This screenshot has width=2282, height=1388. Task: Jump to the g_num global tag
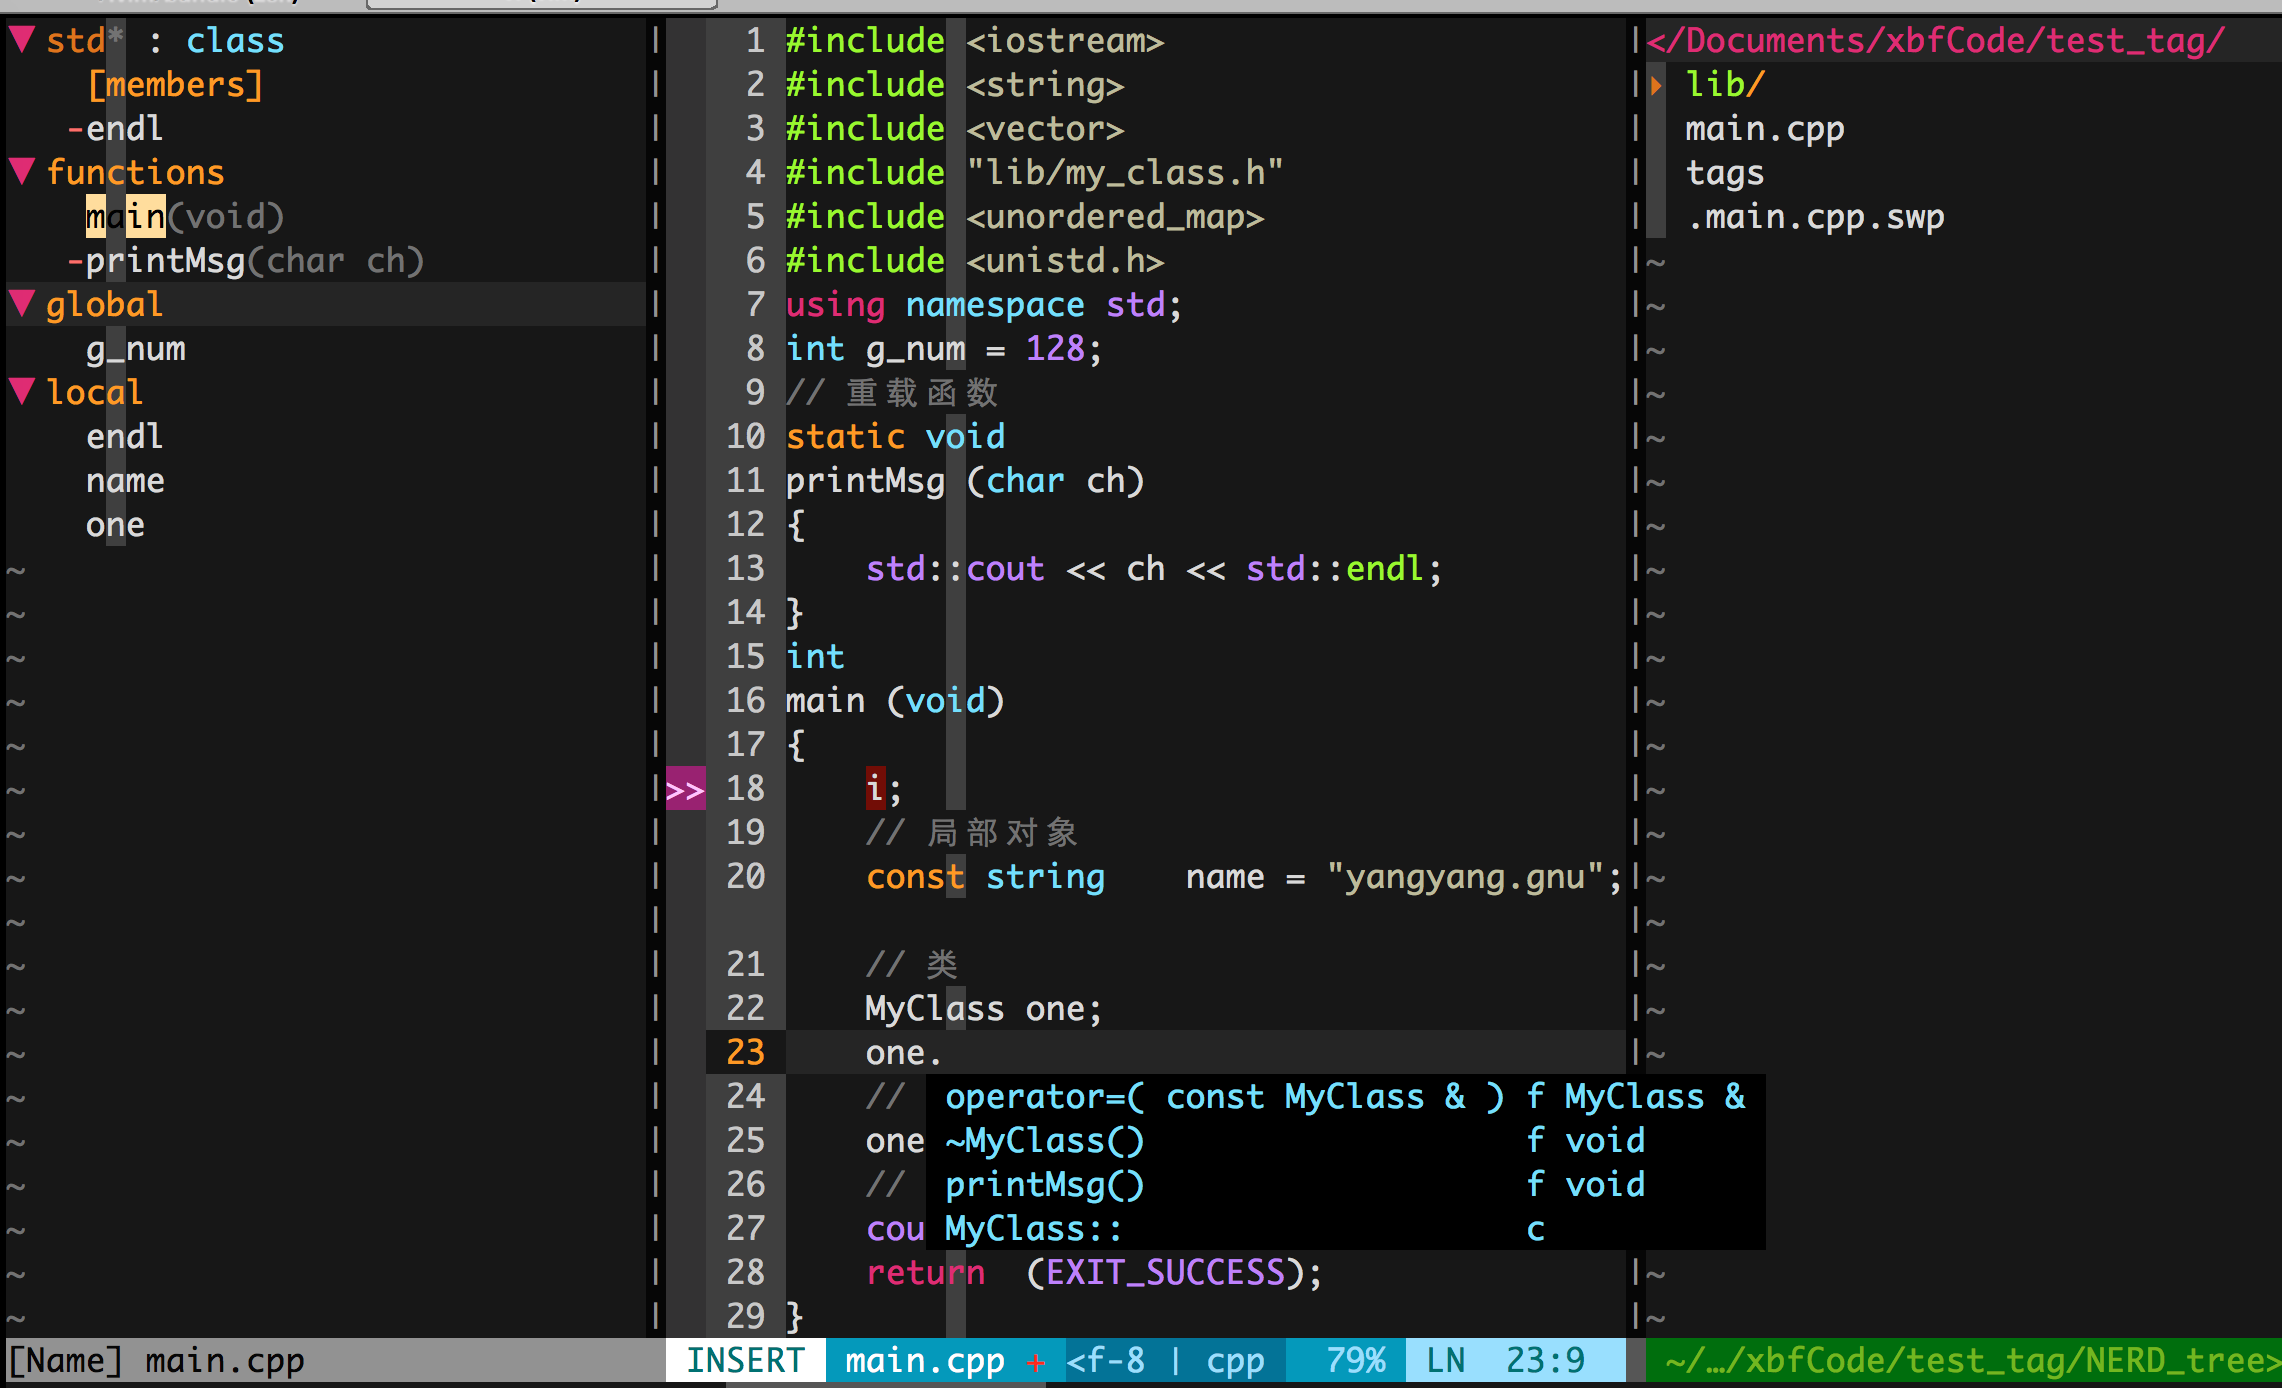coord(136,349)
